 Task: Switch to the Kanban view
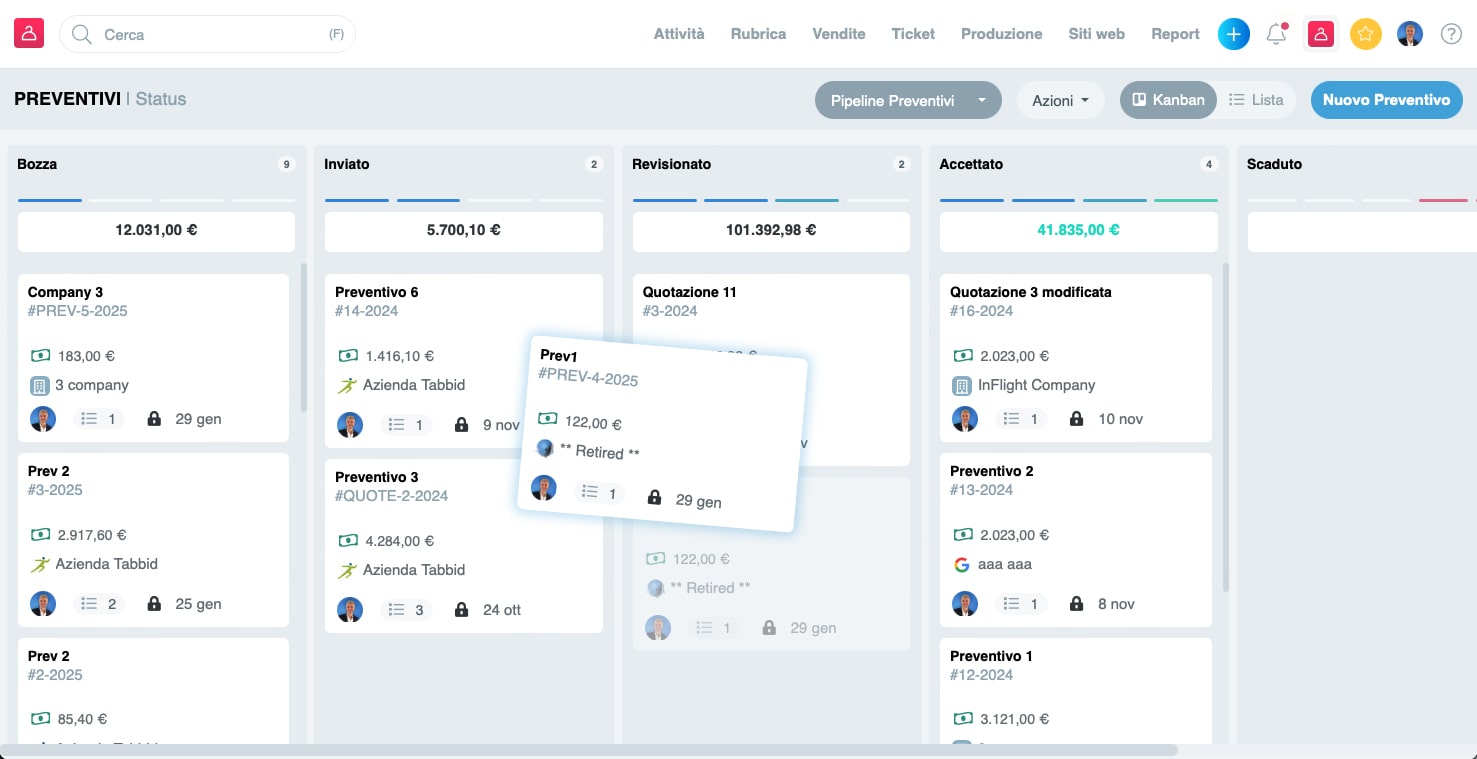1168,99
